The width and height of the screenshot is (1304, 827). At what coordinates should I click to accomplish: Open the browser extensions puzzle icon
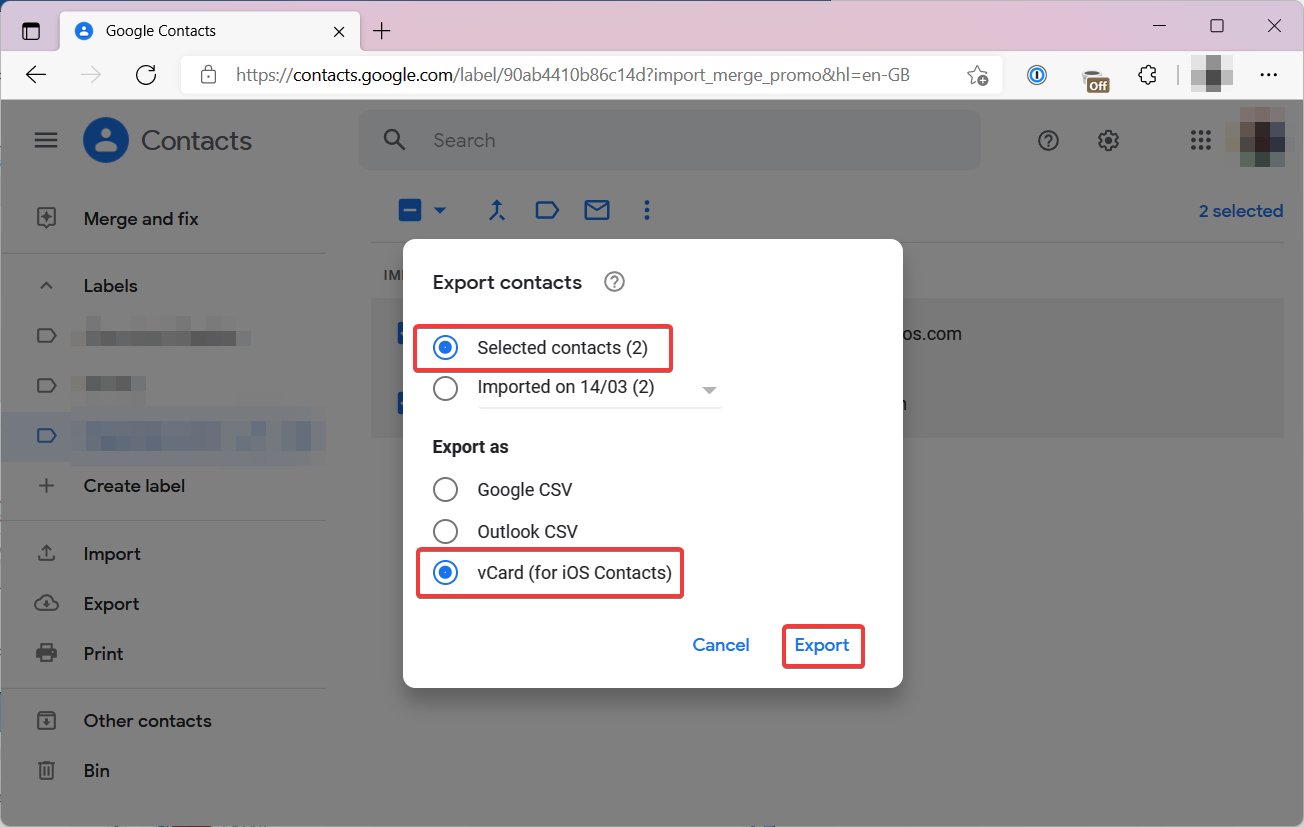[x=1148, y=75]
